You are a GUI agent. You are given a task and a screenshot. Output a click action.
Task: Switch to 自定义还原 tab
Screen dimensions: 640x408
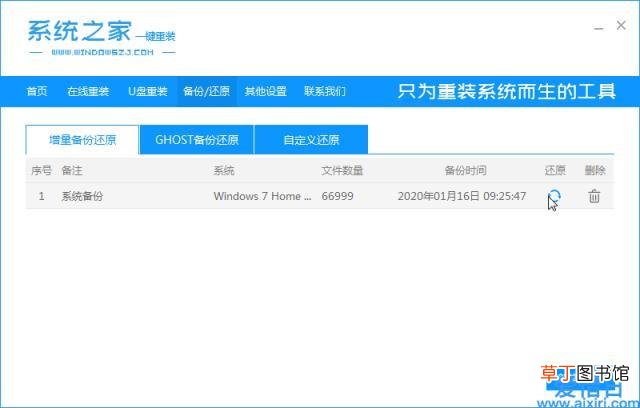point(311,140)
